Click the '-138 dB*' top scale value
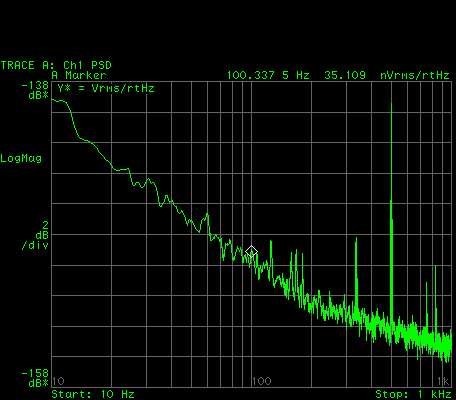456x400 pixels. (x=35, y=91)
